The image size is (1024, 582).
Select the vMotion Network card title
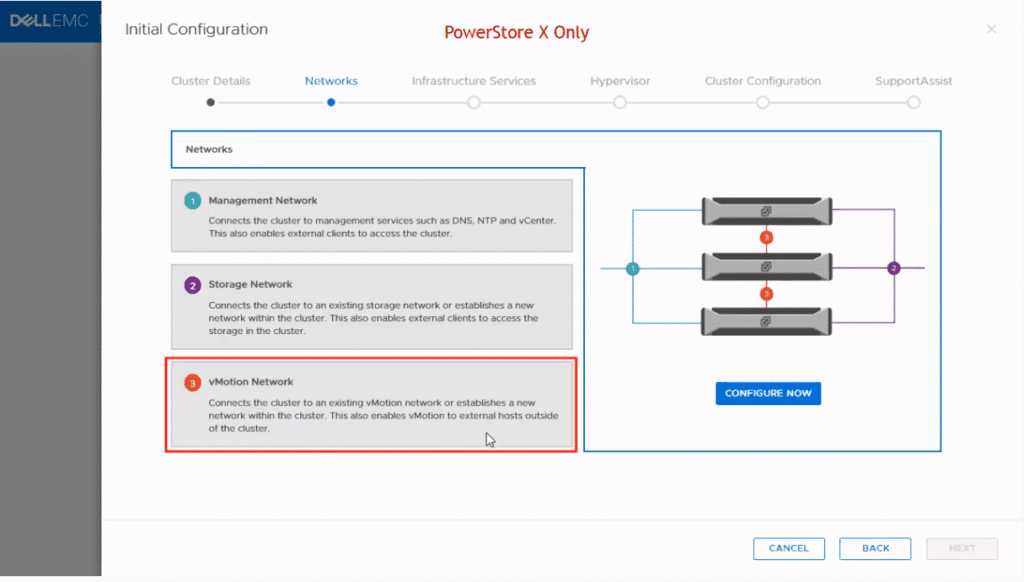(x=251, y=381)
